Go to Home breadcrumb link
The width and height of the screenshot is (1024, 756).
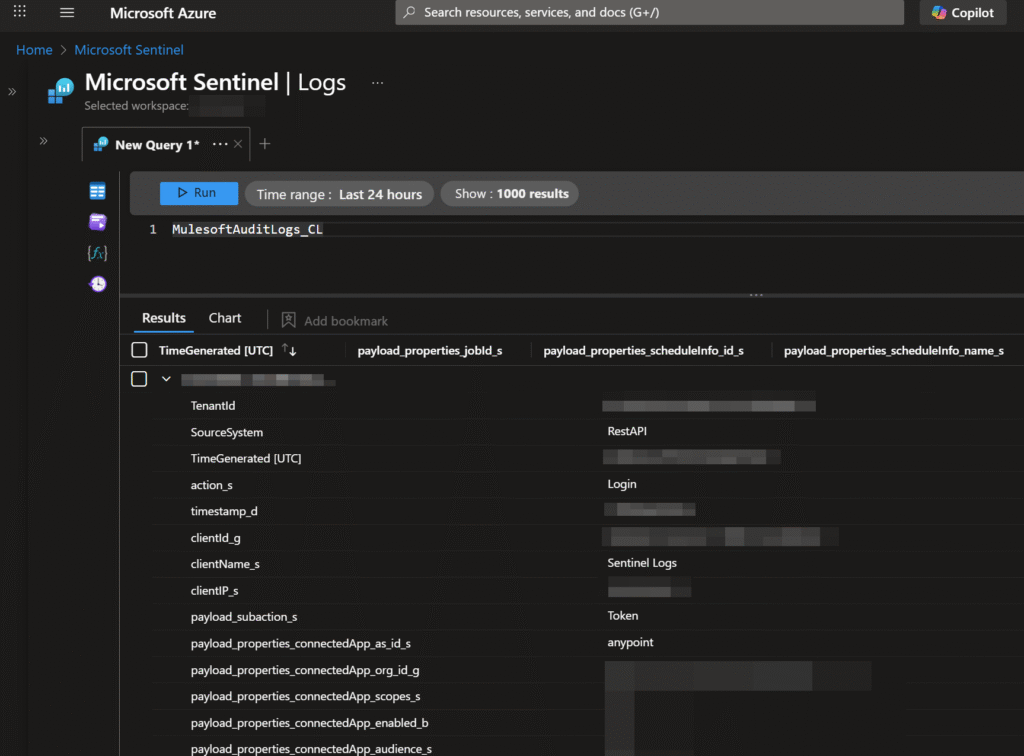pyautogui.click(x=34, y=49)
